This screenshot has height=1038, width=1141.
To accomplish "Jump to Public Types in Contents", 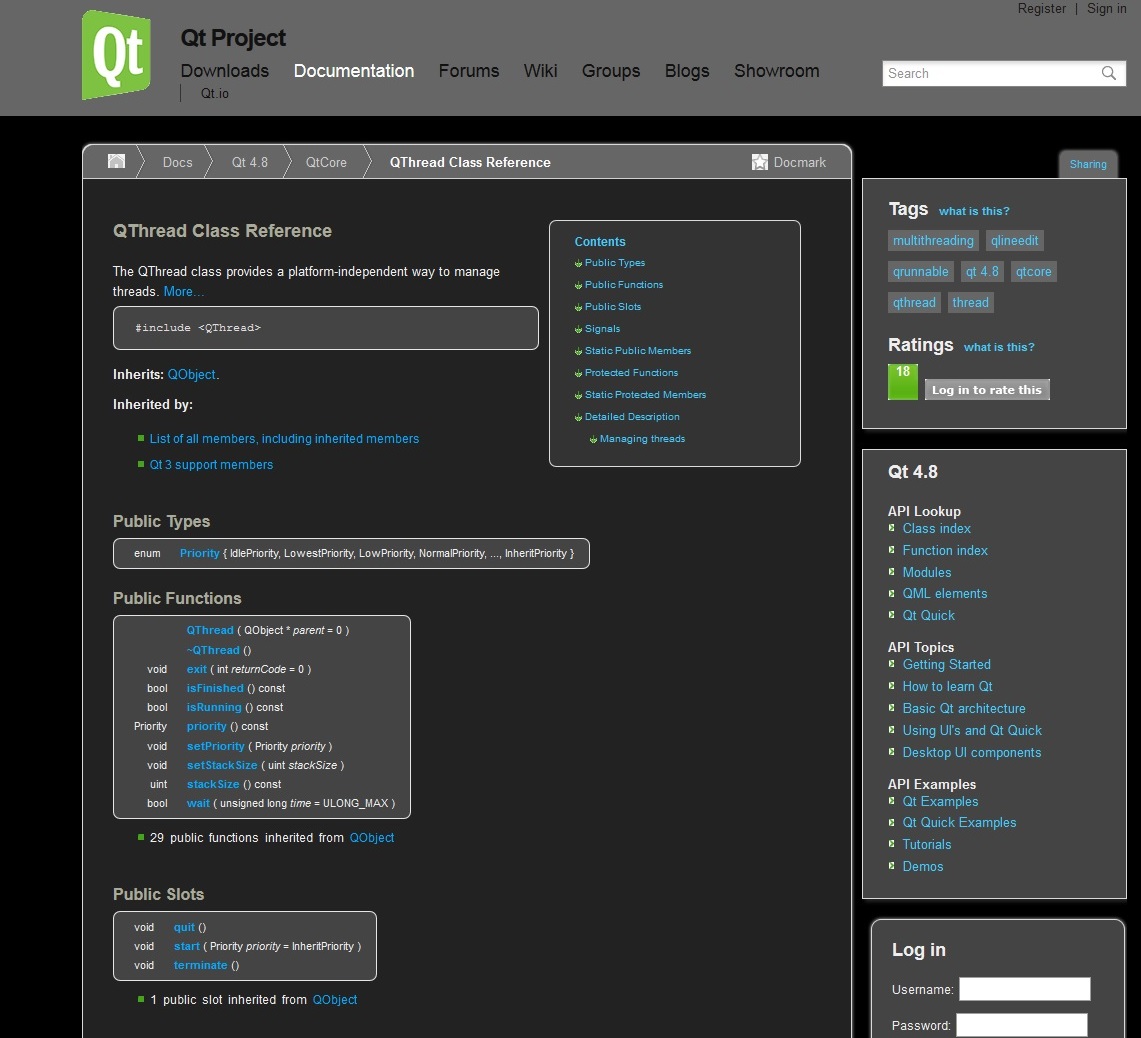I will [x=615, y=263].
